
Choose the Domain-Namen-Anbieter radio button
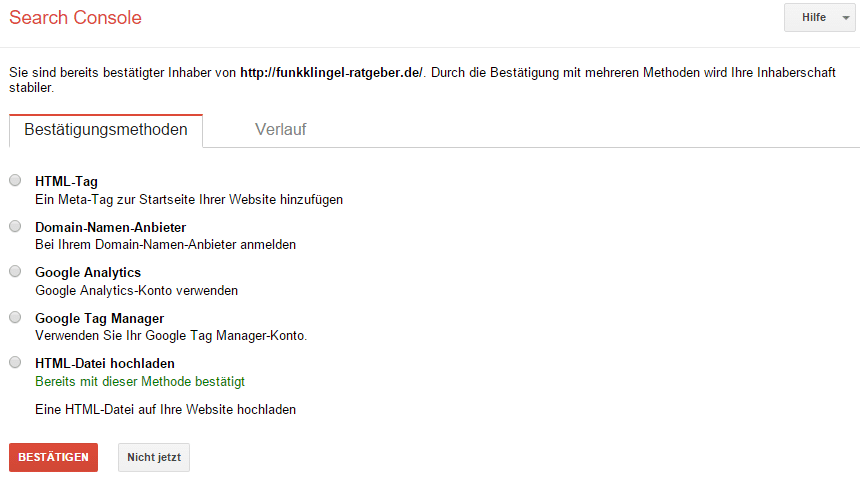(x=15, y=226)
